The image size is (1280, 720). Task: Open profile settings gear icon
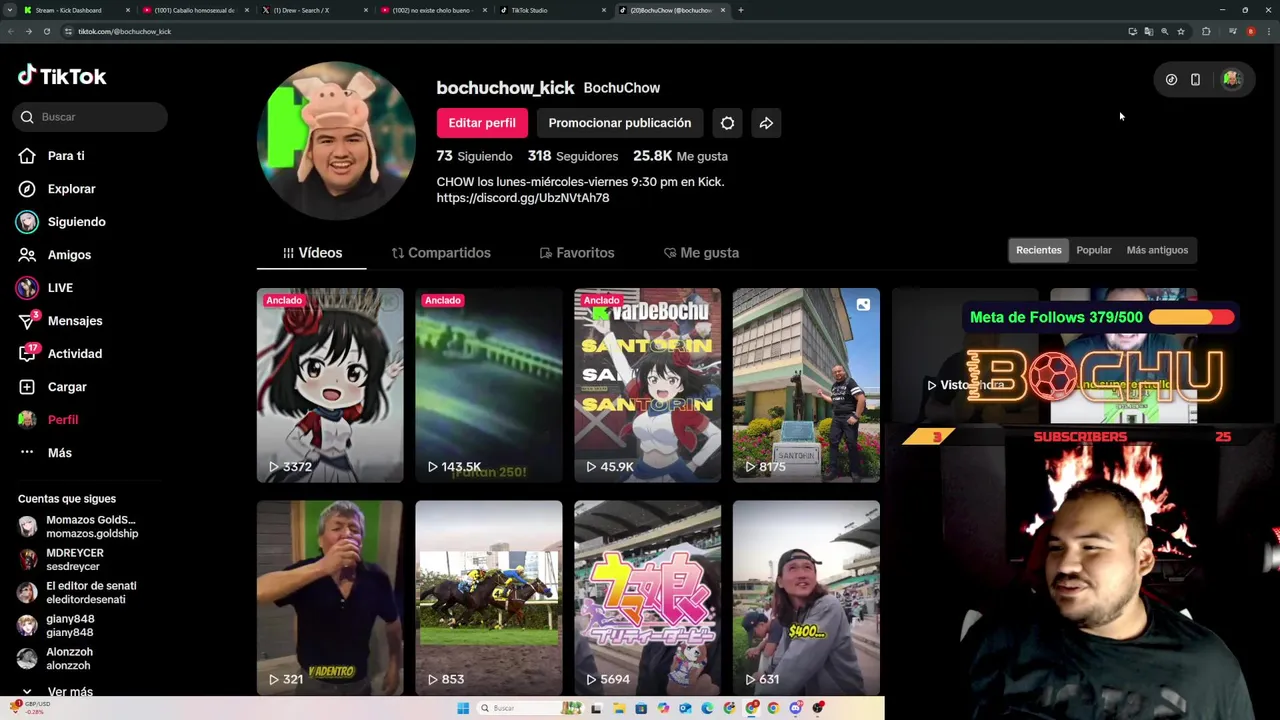tap(727, 123)
